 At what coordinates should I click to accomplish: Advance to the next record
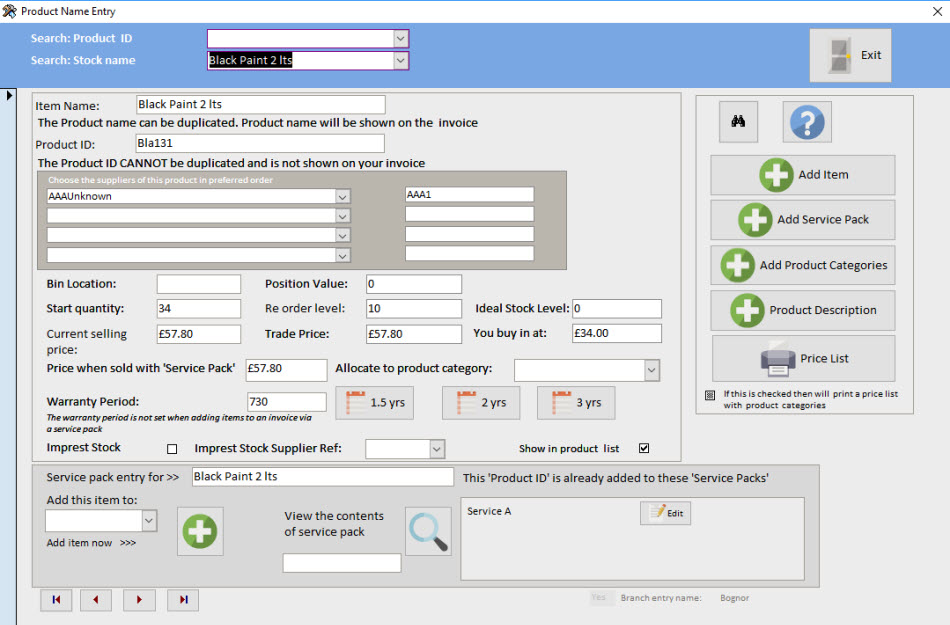click(x=139, y=599)
